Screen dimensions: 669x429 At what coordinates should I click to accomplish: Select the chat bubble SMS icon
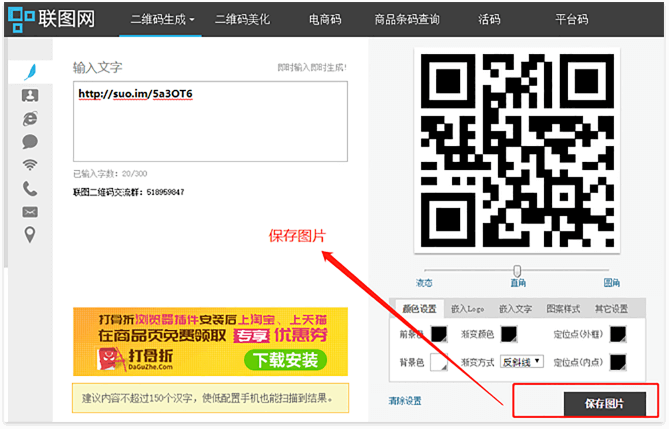[x=30, y=141]
